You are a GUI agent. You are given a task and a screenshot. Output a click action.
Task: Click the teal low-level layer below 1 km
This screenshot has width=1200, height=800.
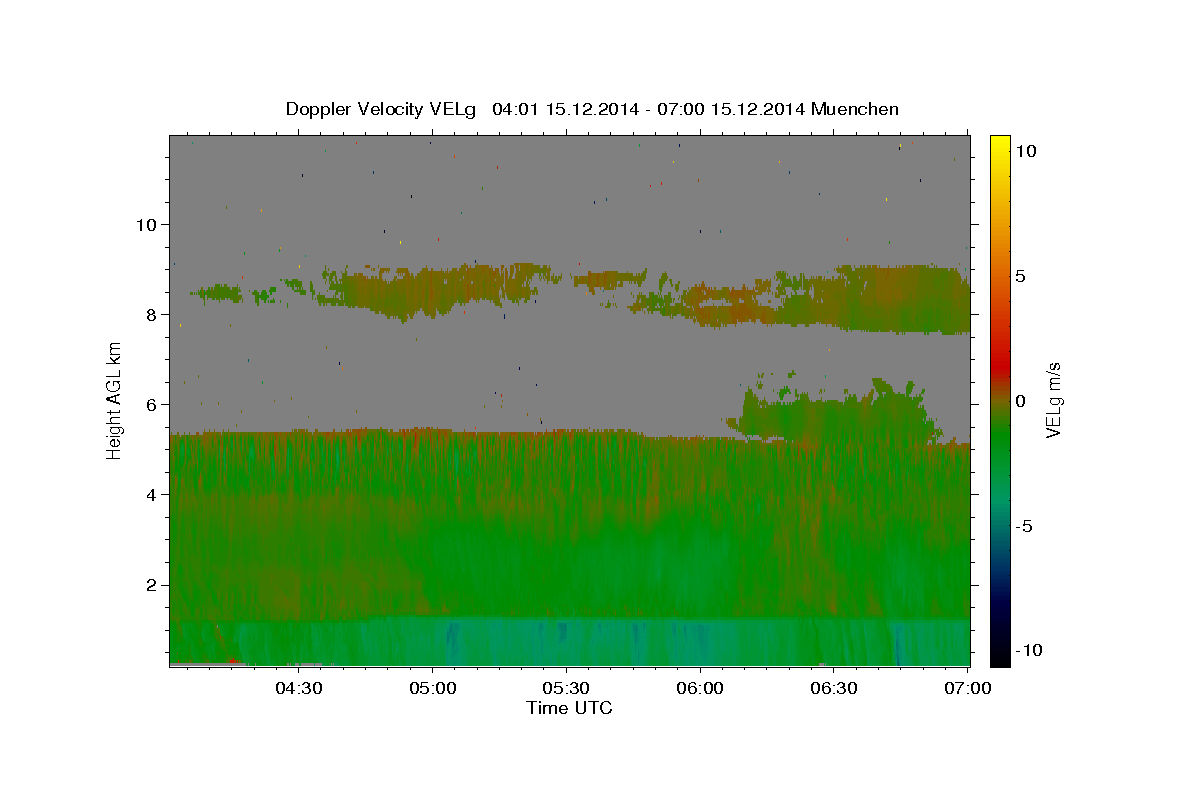pyautogui.click(x=570, y=642)
